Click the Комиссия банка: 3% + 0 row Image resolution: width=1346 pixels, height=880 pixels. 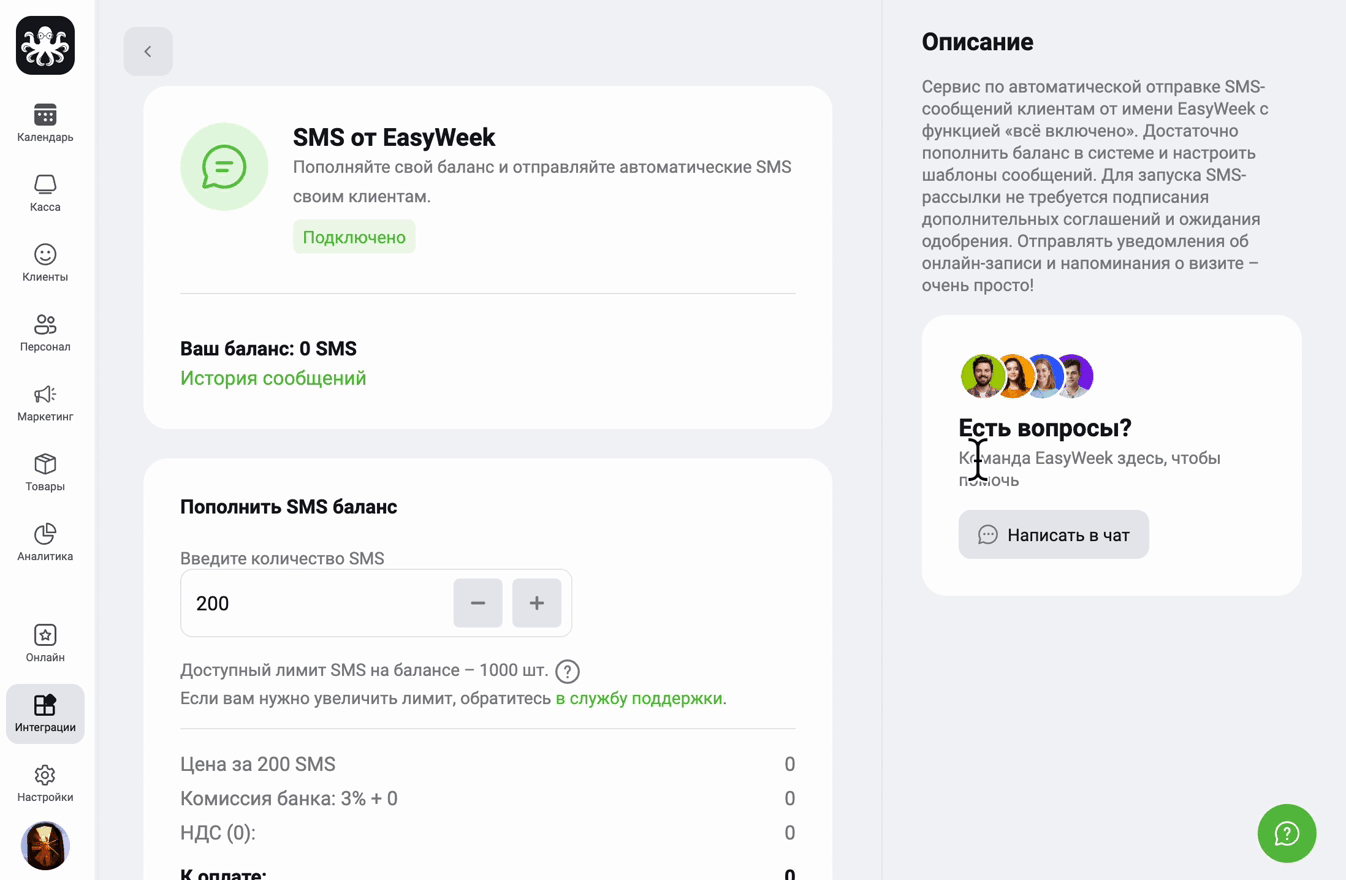click(x=488, y=799)
